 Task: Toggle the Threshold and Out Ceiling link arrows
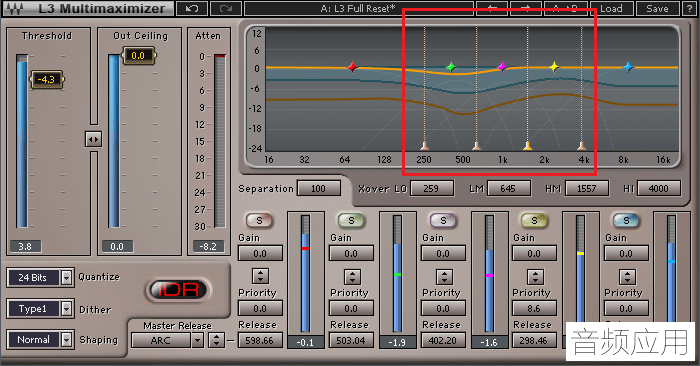[x=93, y=139]
